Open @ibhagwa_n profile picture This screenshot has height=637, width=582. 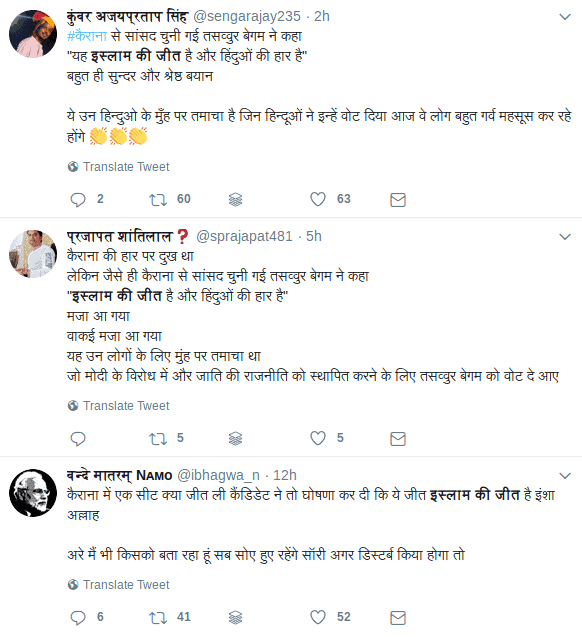pos(33,493)
